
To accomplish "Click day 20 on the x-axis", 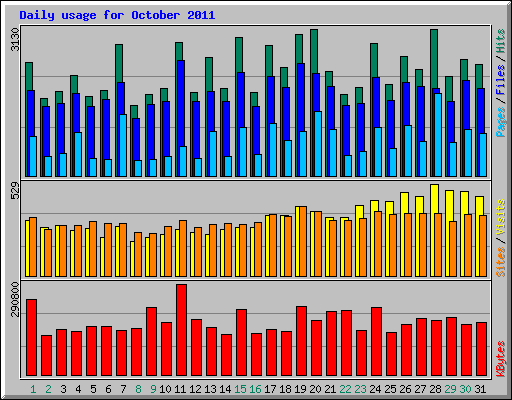I will (315, 389).
